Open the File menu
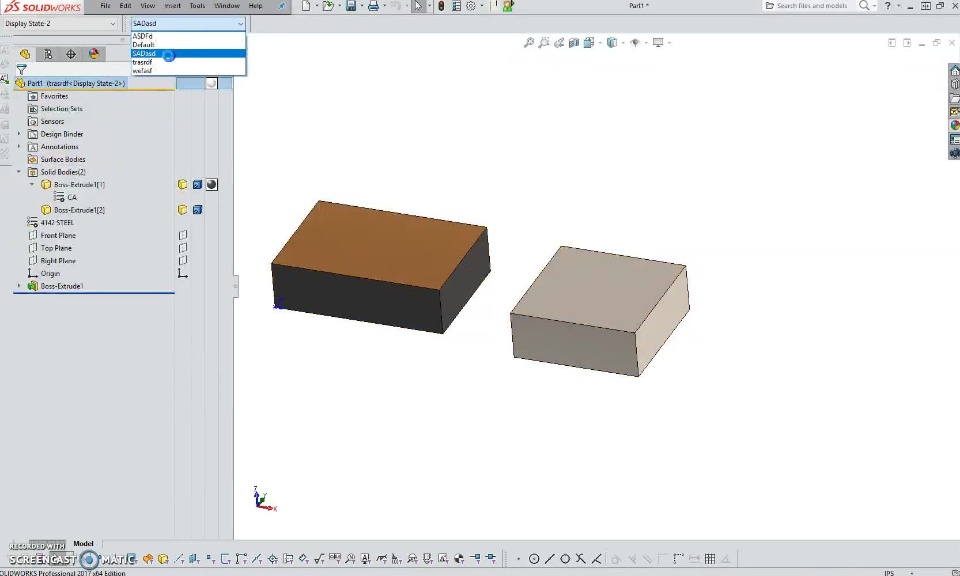960x576 pixels. click(x=105, y=6)
